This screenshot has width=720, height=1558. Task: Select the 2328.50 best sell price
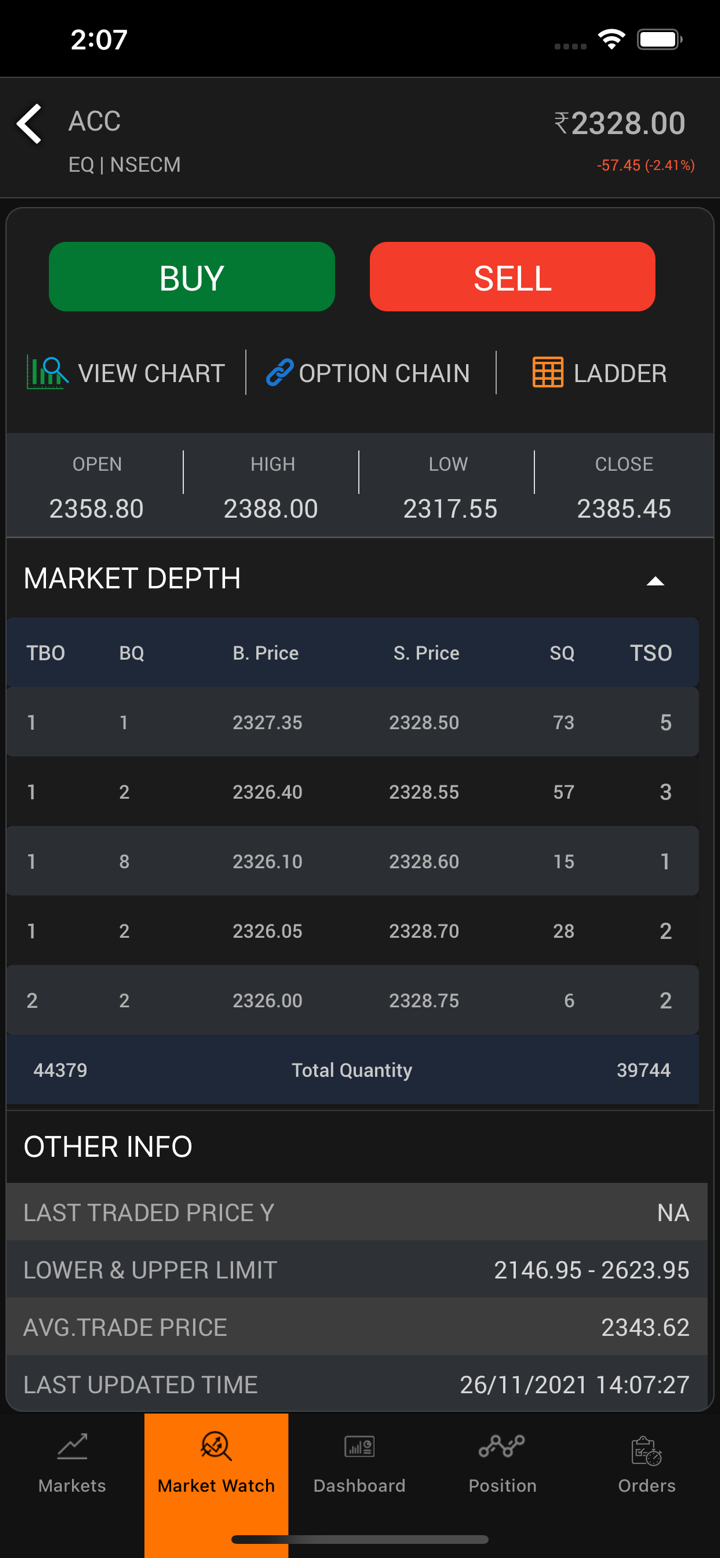point(424,722)
